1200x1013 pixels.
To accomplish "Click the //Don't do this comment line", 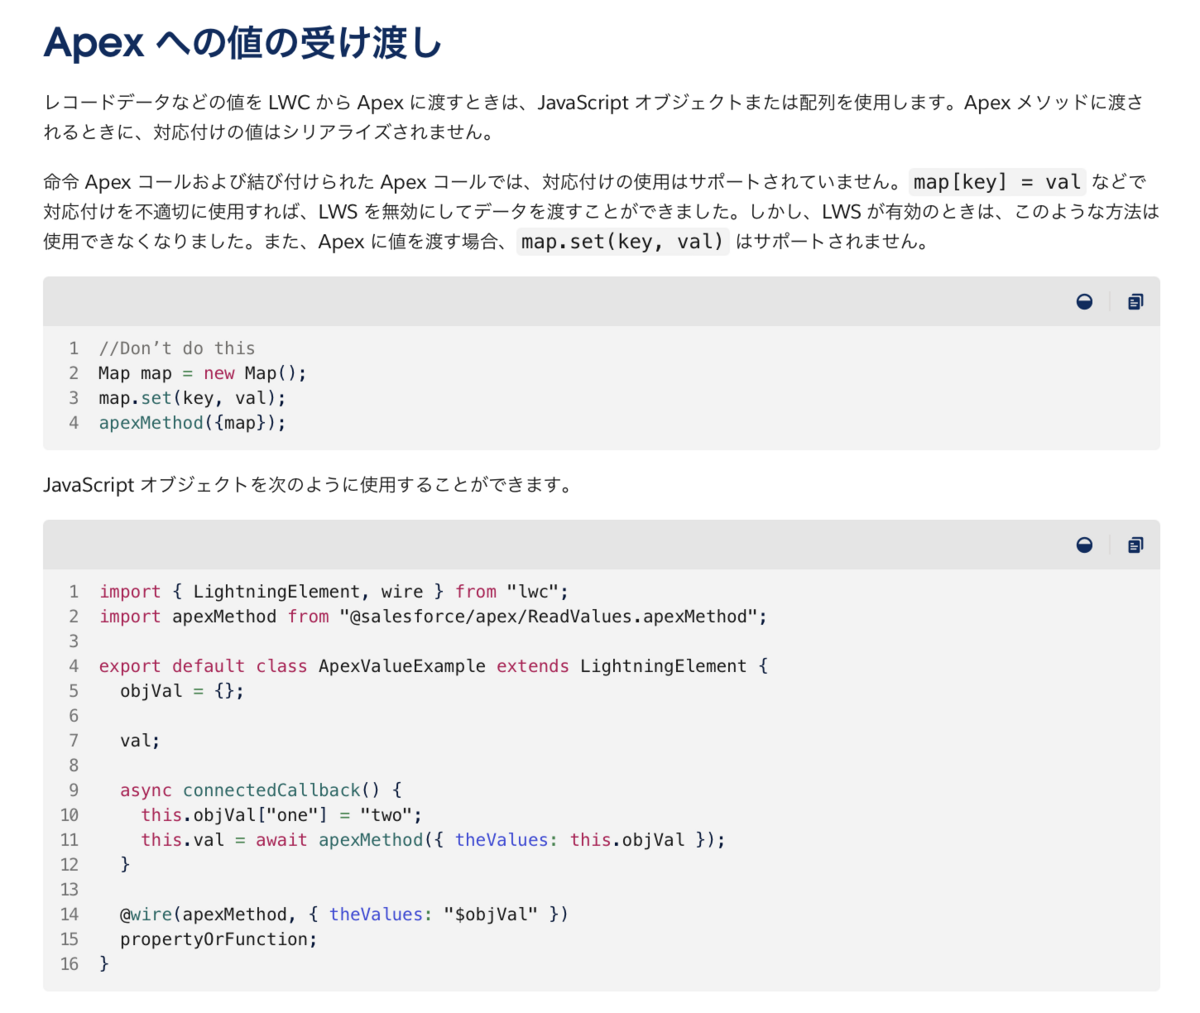I will (x=177, y=348).
